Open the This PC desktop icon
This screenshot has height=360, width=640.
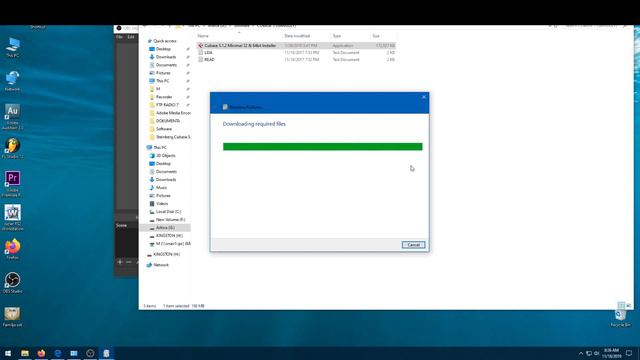click(x=13, y=47)
